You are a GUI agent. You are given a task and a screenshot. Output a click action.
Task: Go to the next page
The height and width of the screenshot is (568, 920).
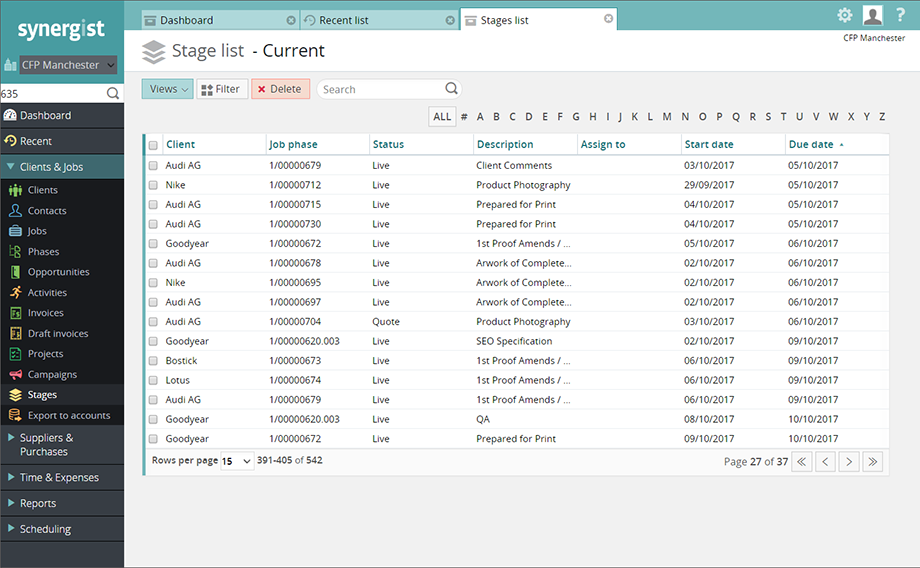(849, 462)
